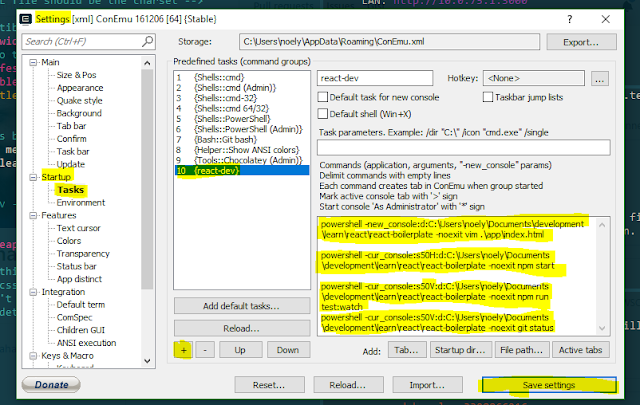Screen dimensions: 640x405
Task: Click Add default tasks button
Action: pos(242,306)
